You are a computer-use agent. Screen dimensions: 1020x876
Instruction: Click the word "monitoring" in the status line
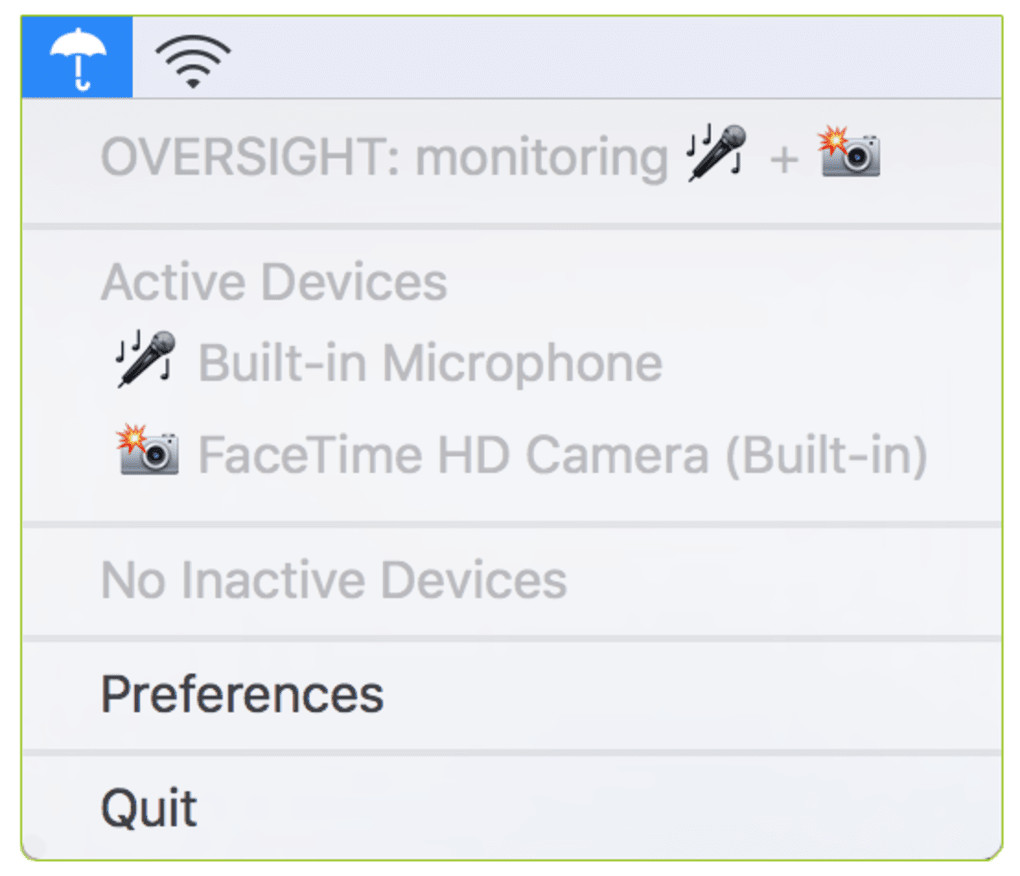click(541, 158)
